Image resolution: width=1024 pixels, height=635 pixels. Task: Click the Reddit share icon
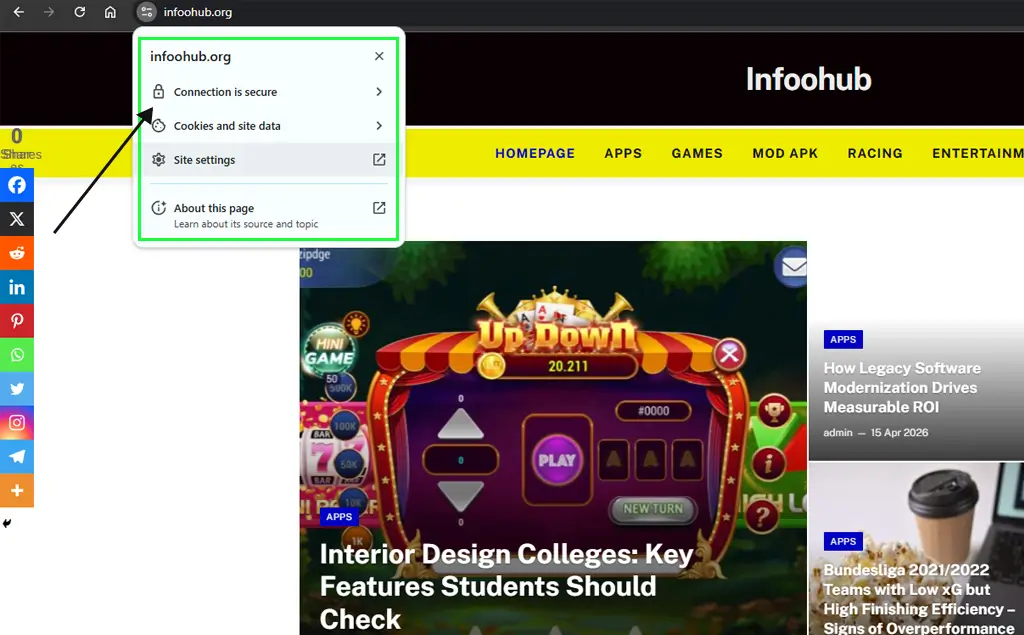(x=17, y=253)
